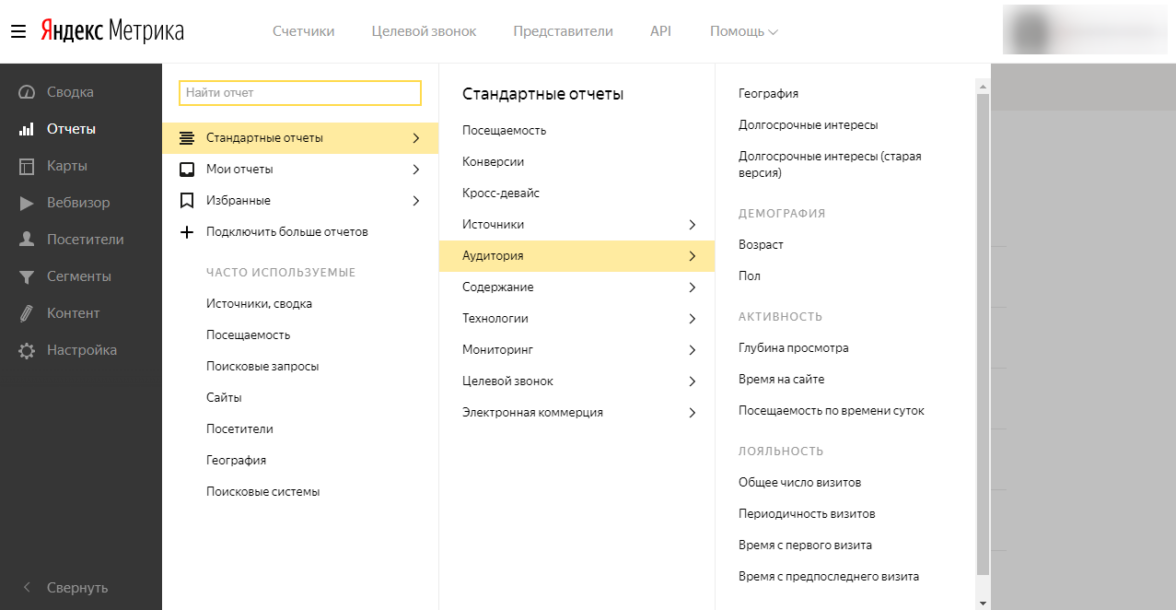
Task: Open the Глубина просмотра report
Action: (x=793, y=348)
